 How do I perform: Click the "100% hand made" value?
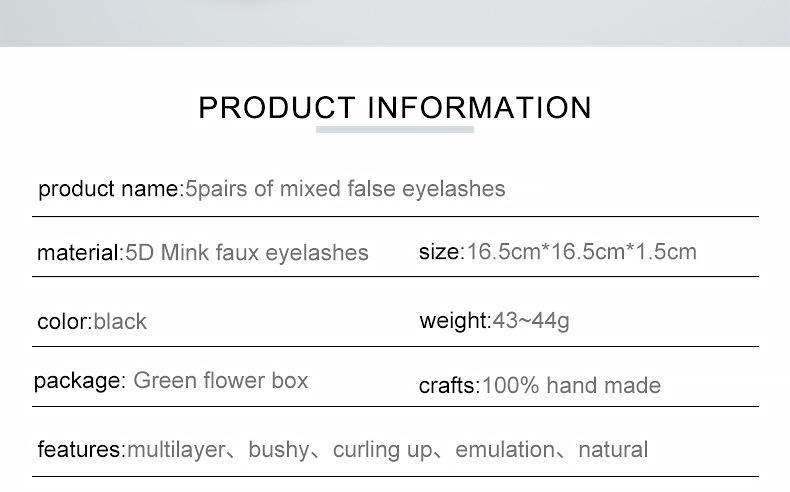[571, 386]
